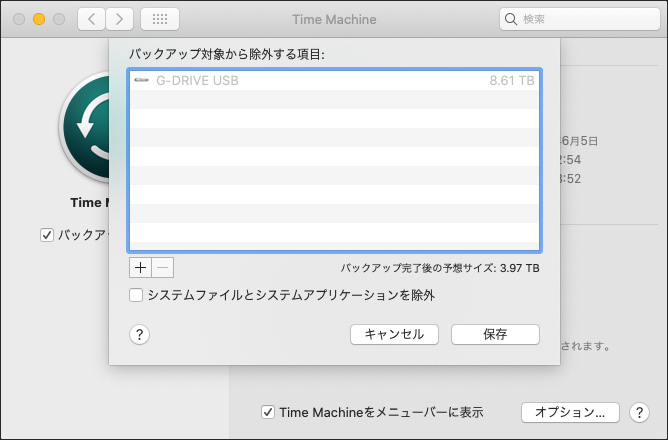Click the search field in the title bar

tap(580, 19)
